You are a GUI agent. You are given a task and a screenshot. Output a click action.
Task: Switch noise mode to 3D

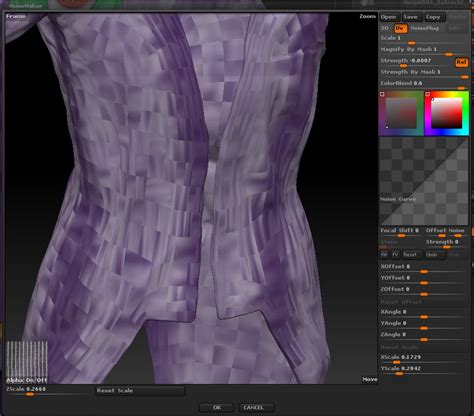(x=385, y=28)
